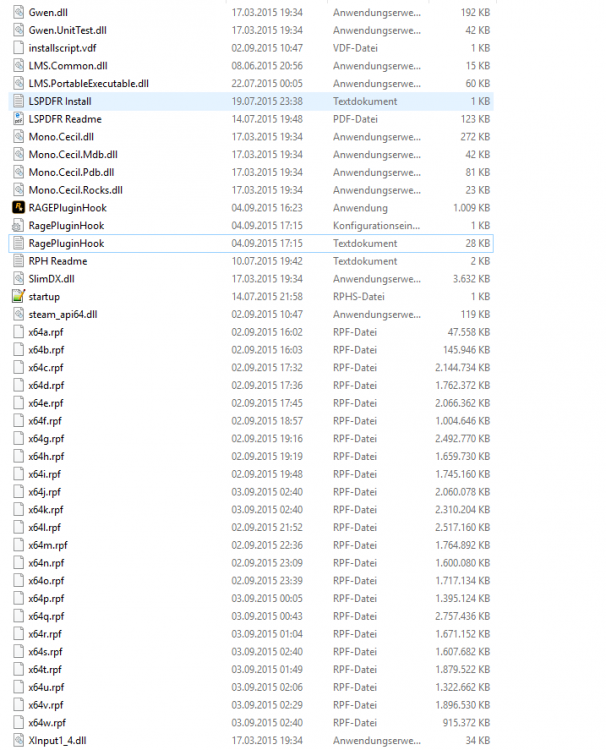Click the x64a.rpf file icon

pyautogui.click(x=18, y=332)
